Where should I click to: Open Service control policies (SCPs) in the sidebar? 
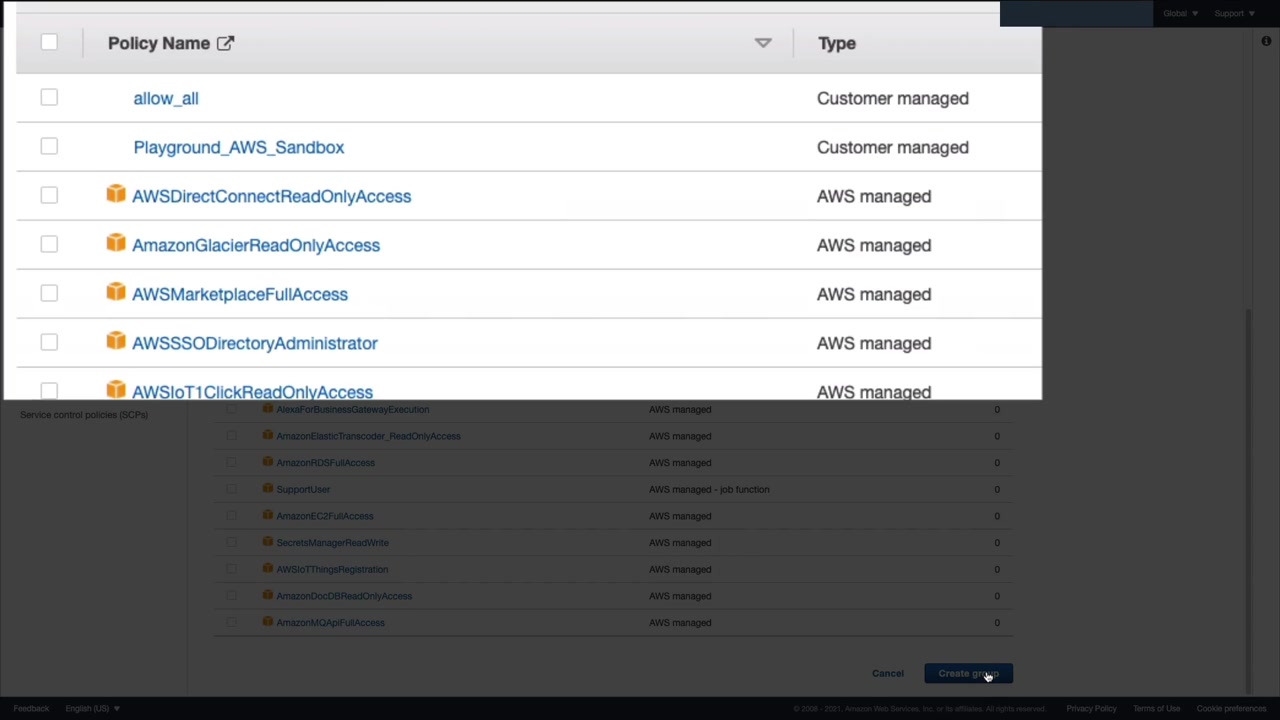point(84,415)
